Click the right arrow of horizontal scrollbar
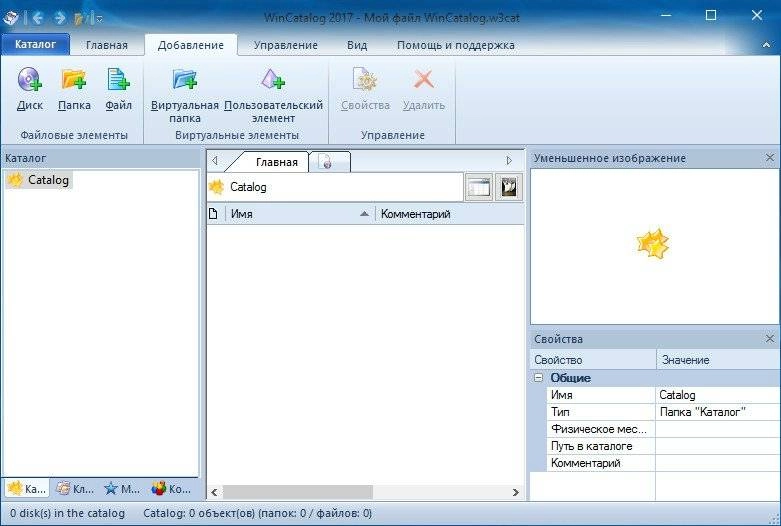The height and width of the screenshot is (526, 781). [x=516, y=493]
